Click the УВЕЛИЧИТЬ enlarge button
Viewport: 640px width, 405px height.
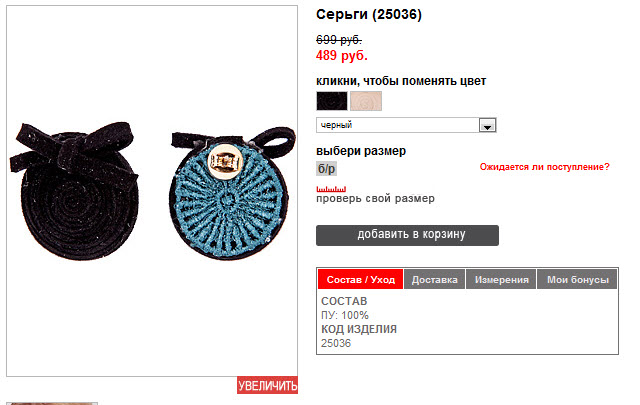tap(267, 385)
